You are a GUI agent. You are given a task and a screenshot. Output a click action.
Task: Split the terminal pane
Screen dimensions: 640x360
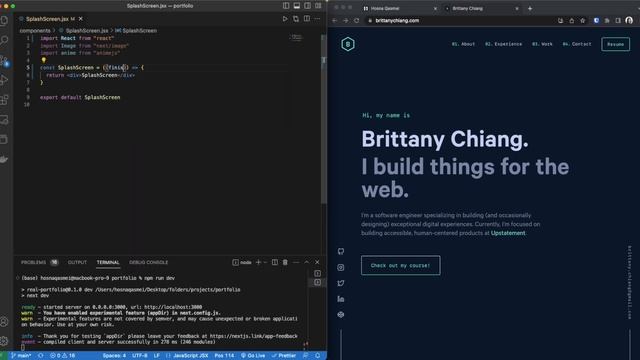coord(275,262)
